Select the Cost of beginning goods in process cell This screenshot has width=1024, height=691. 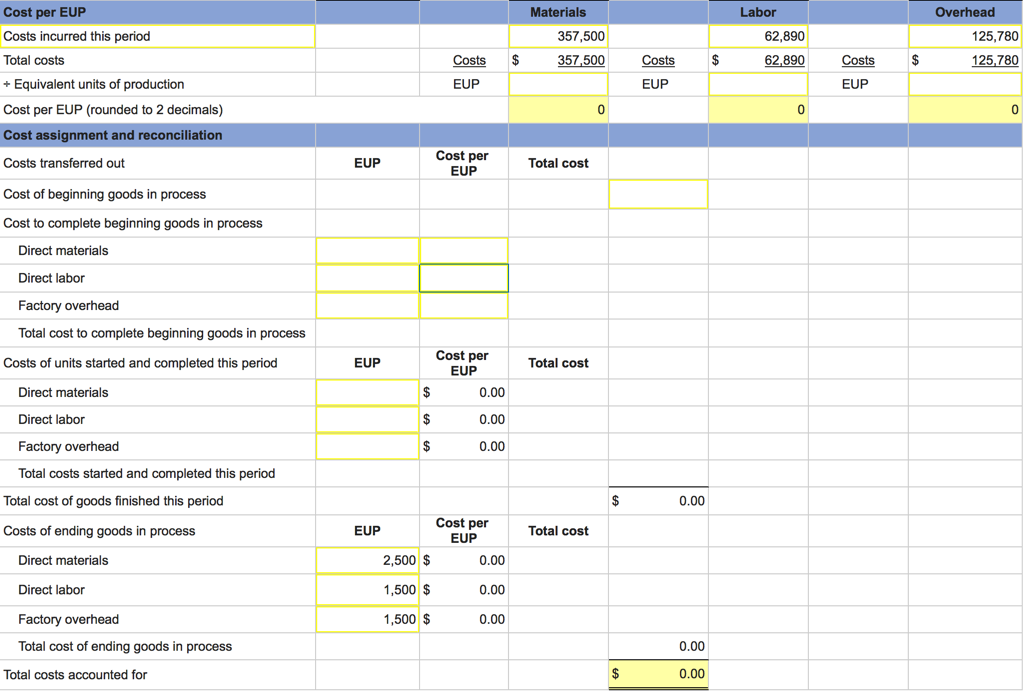[657, 194]
